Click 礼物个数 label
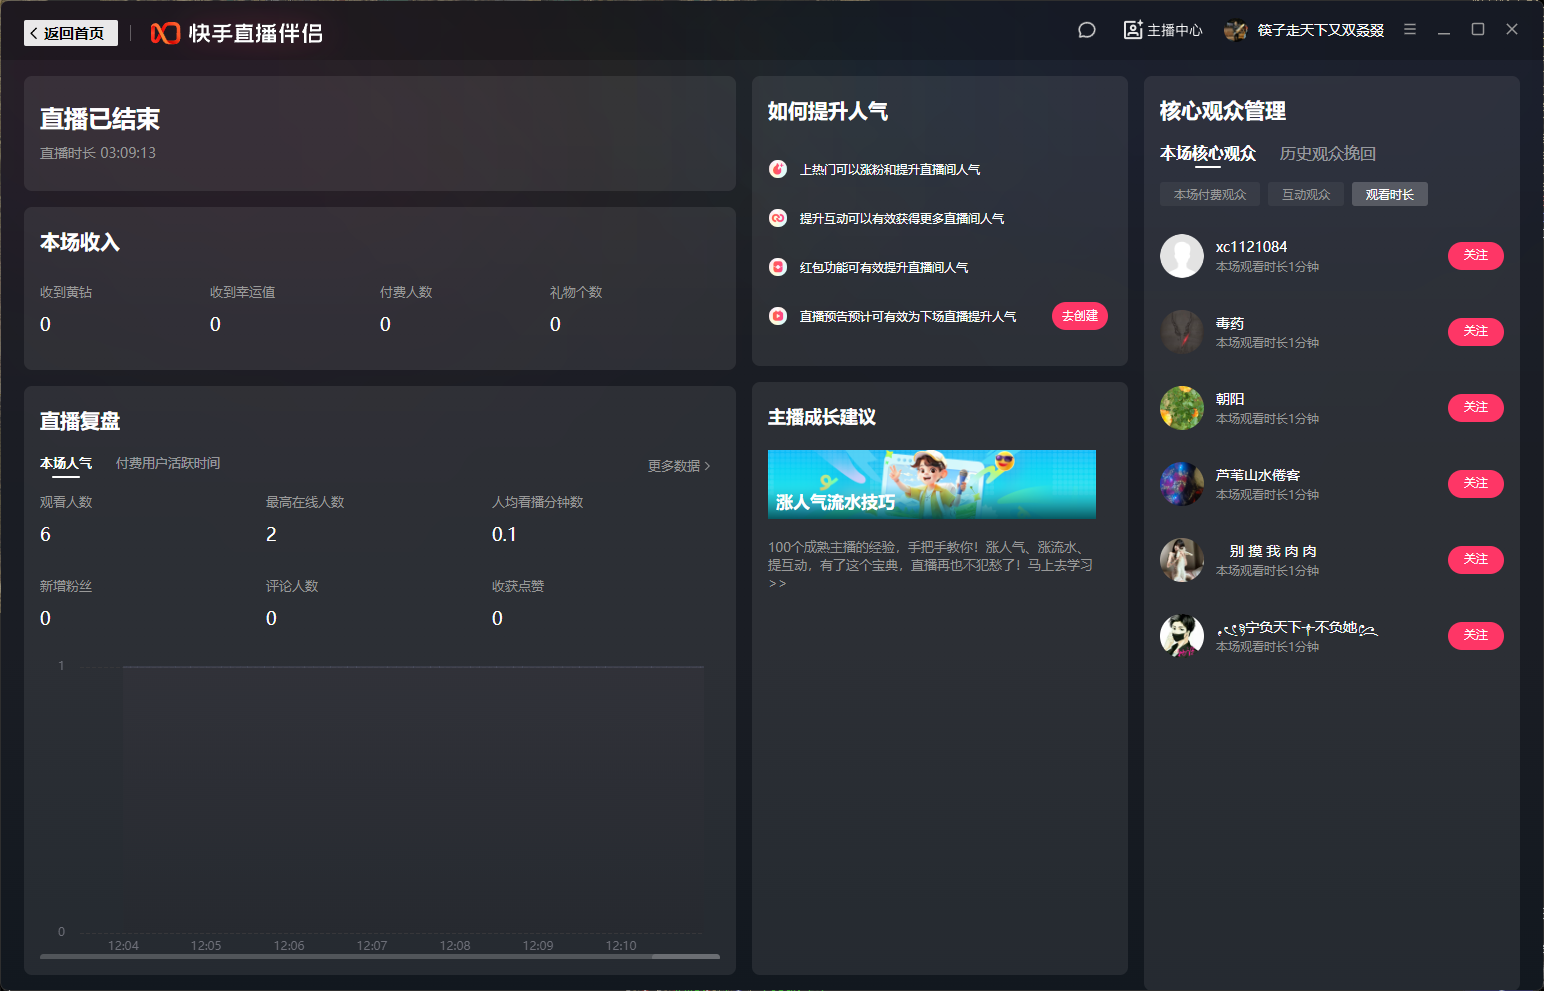The height and width of the screenshot is (991, 1544). pyautogui.click(x=576, y=292)
